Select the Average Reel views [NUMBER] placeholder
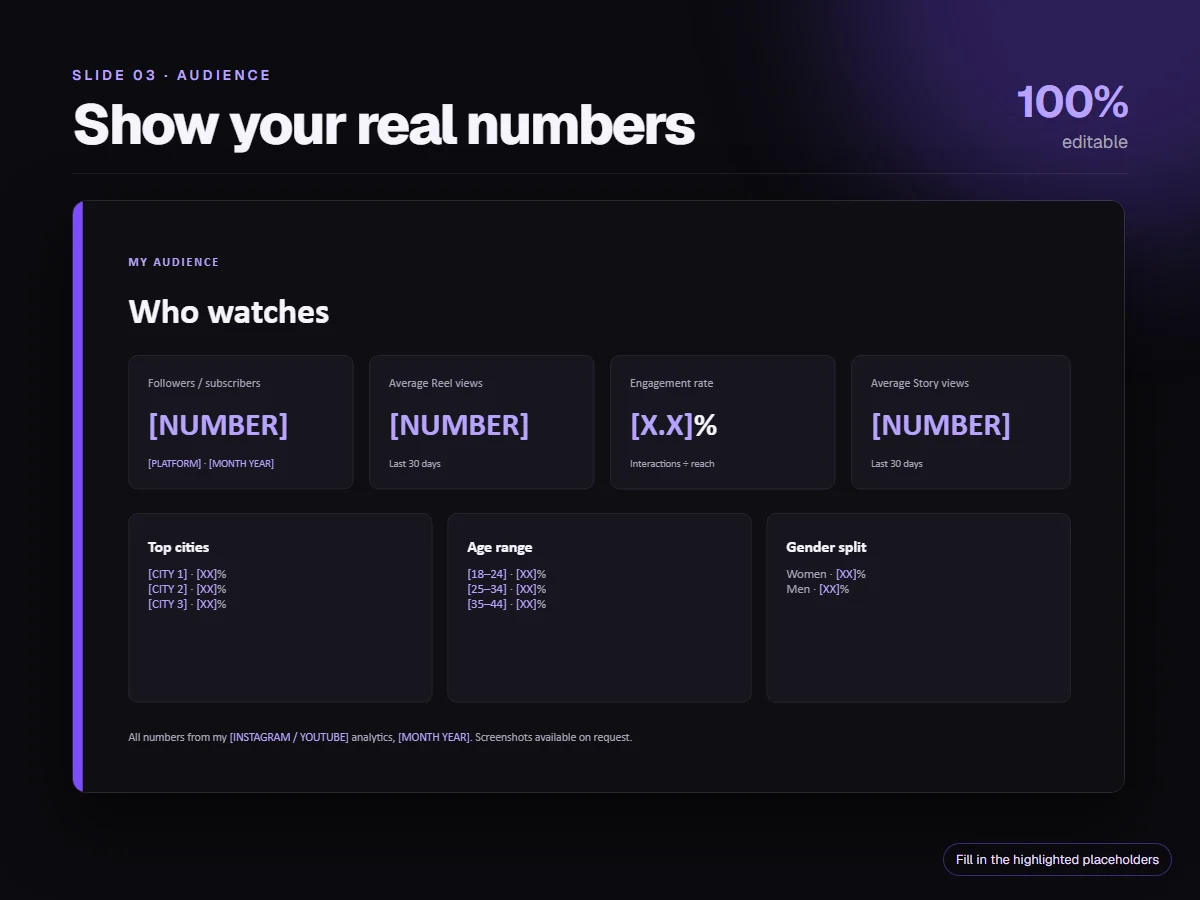This screenshot has width=1200, height=900. click(x=459, y=425)
